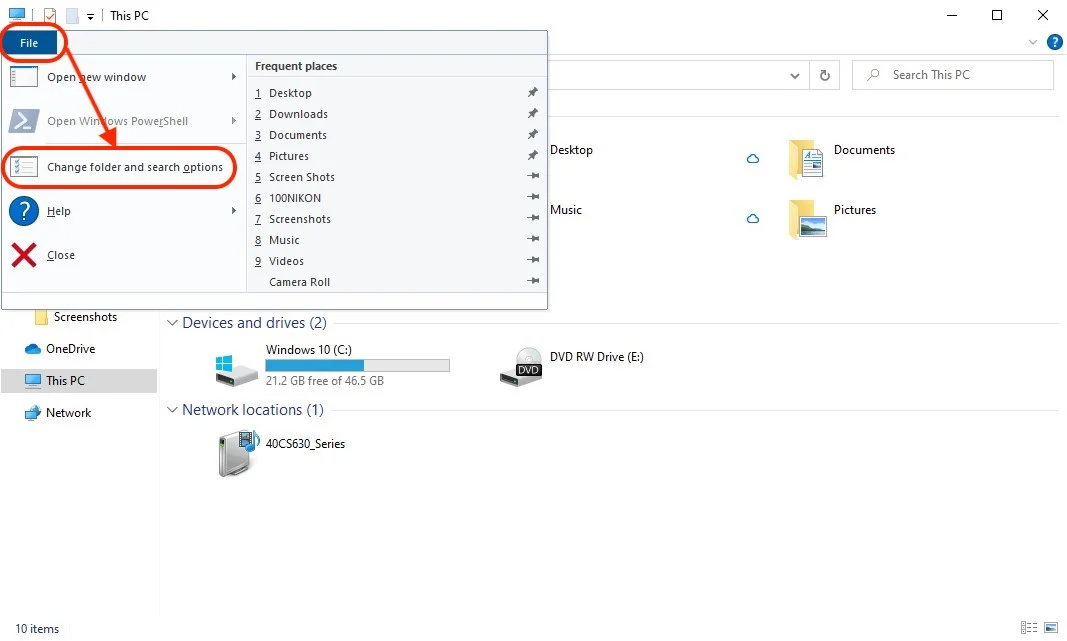Open the DVD RW Drive (E:) icon
The image size is (1067, 641).
(521, 367)
